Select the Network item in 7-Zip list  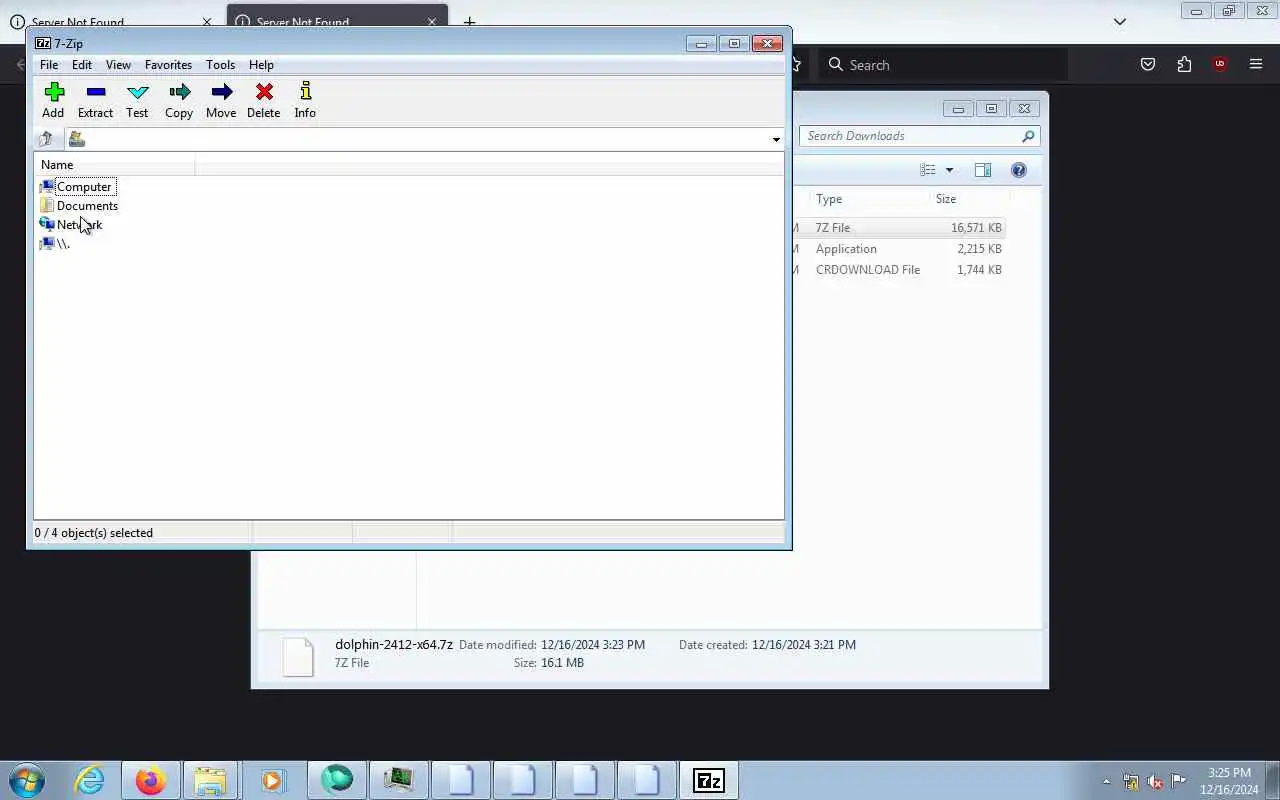pyautogui.click(x=70, y=225)
